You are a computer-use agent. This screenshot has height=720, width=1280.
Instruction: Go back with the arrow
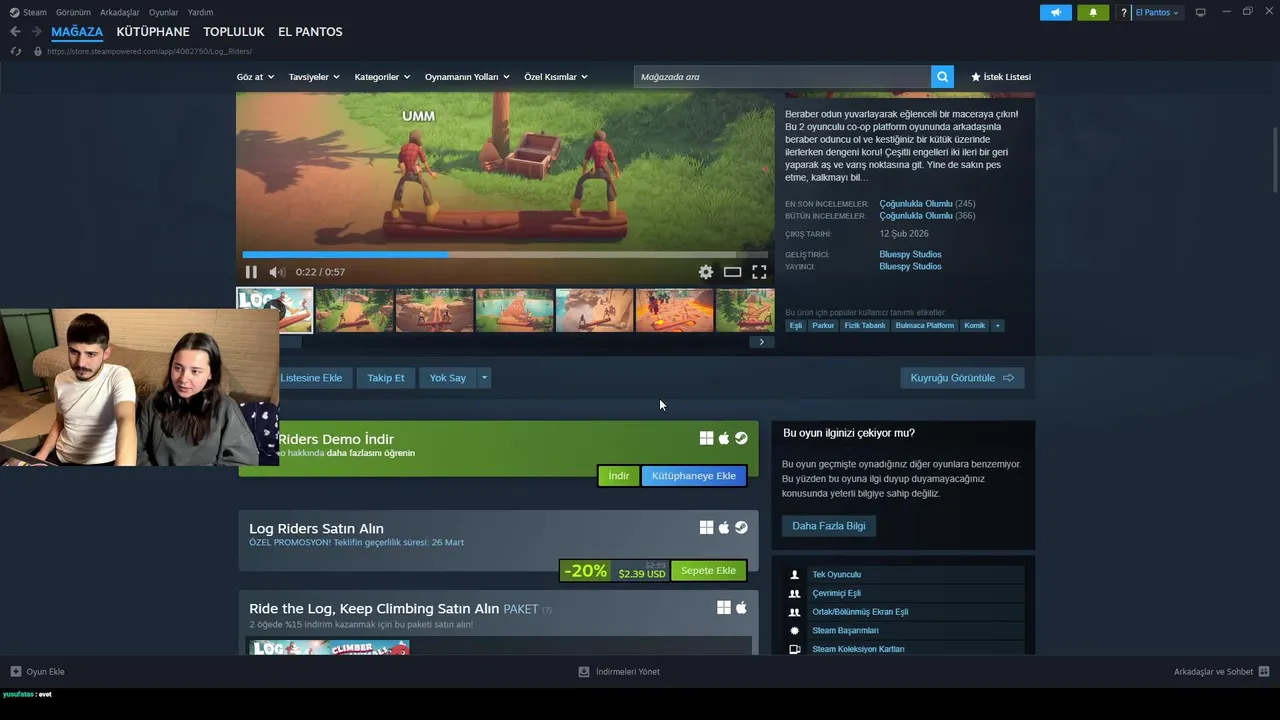[15, 32]
